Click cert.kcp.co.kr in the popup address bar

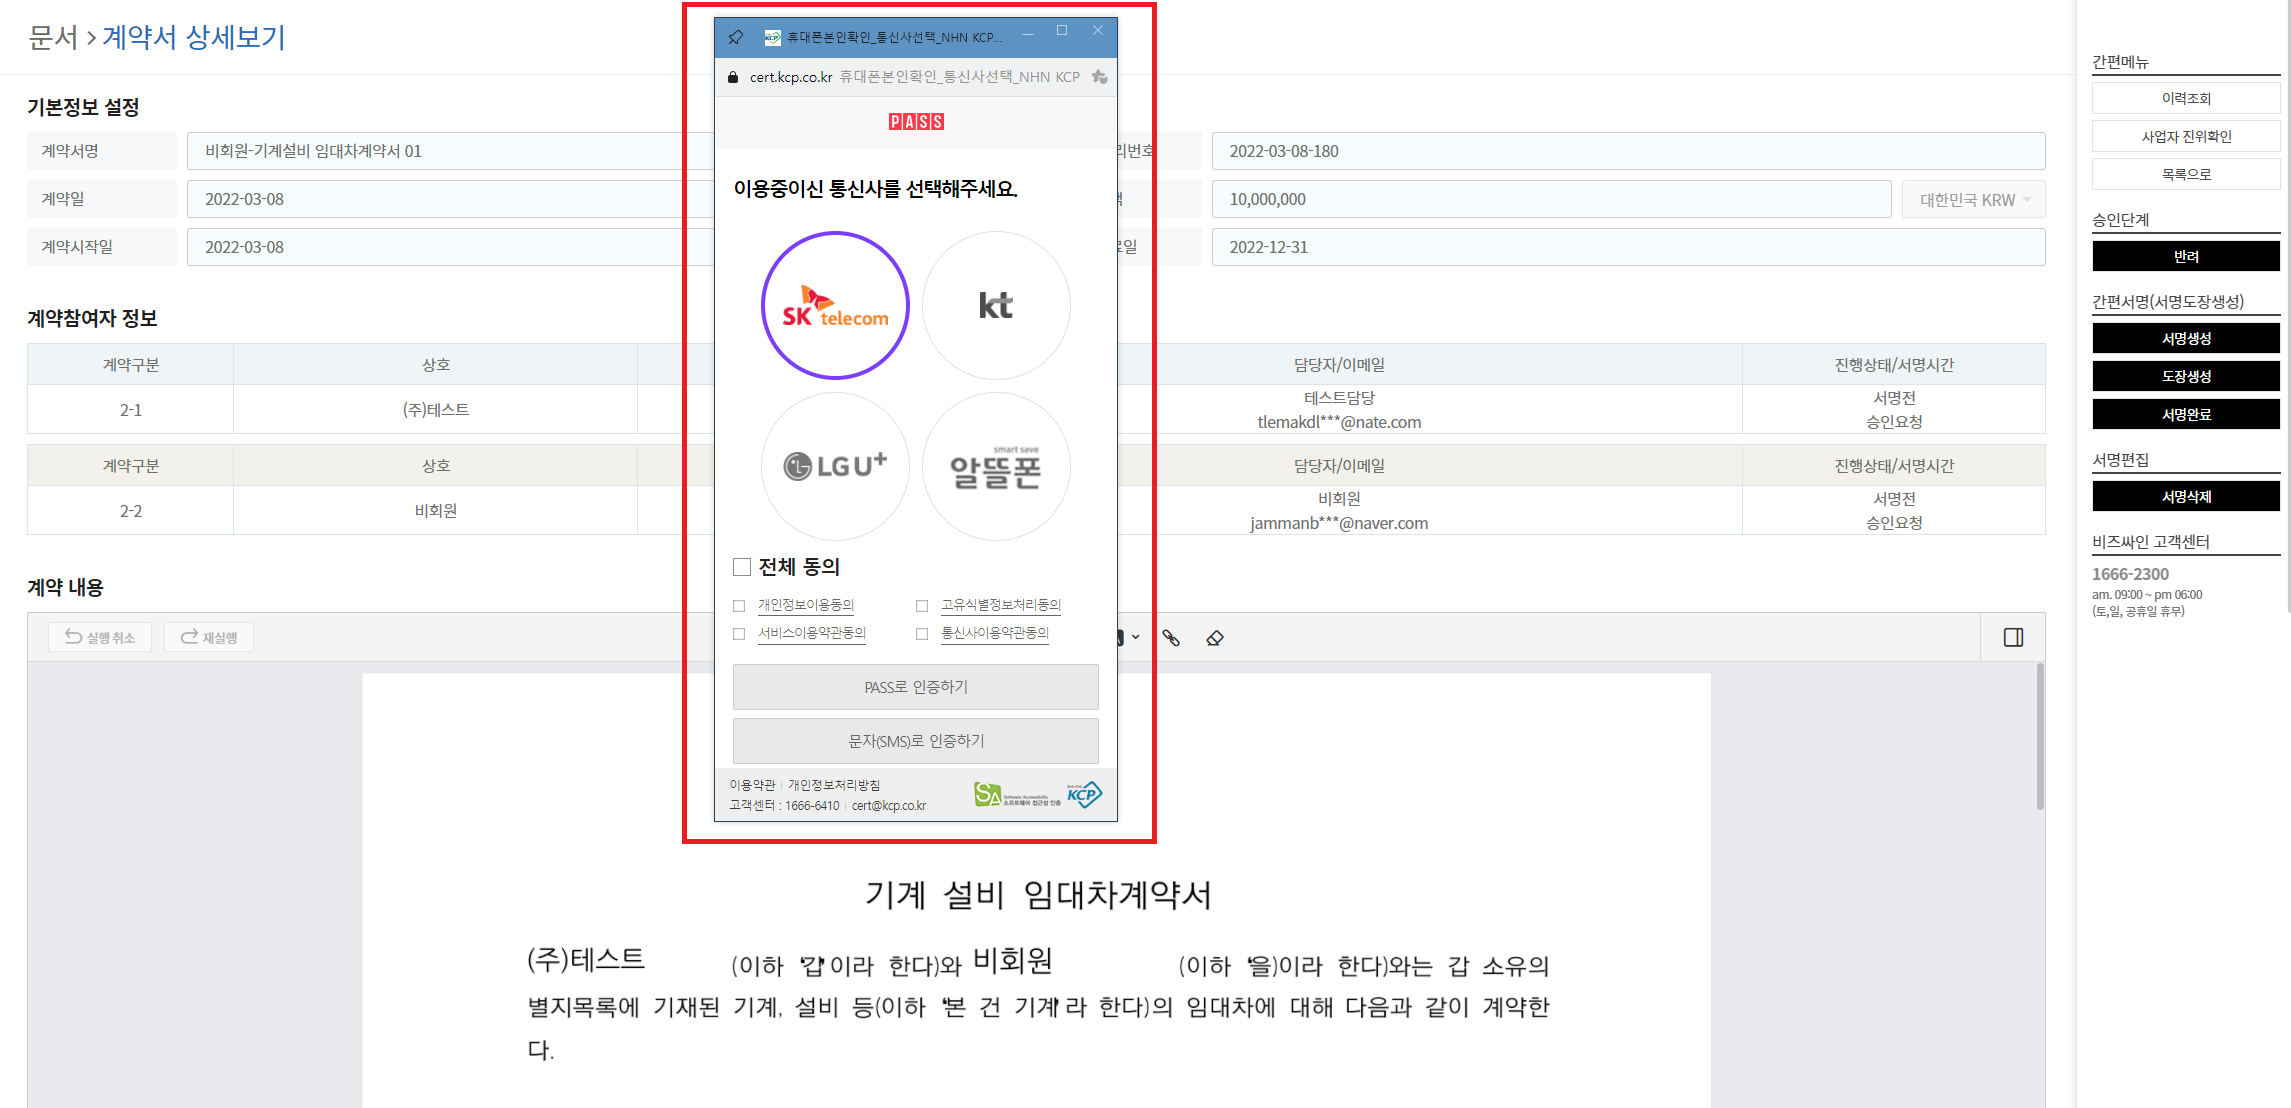click(791, 77)
